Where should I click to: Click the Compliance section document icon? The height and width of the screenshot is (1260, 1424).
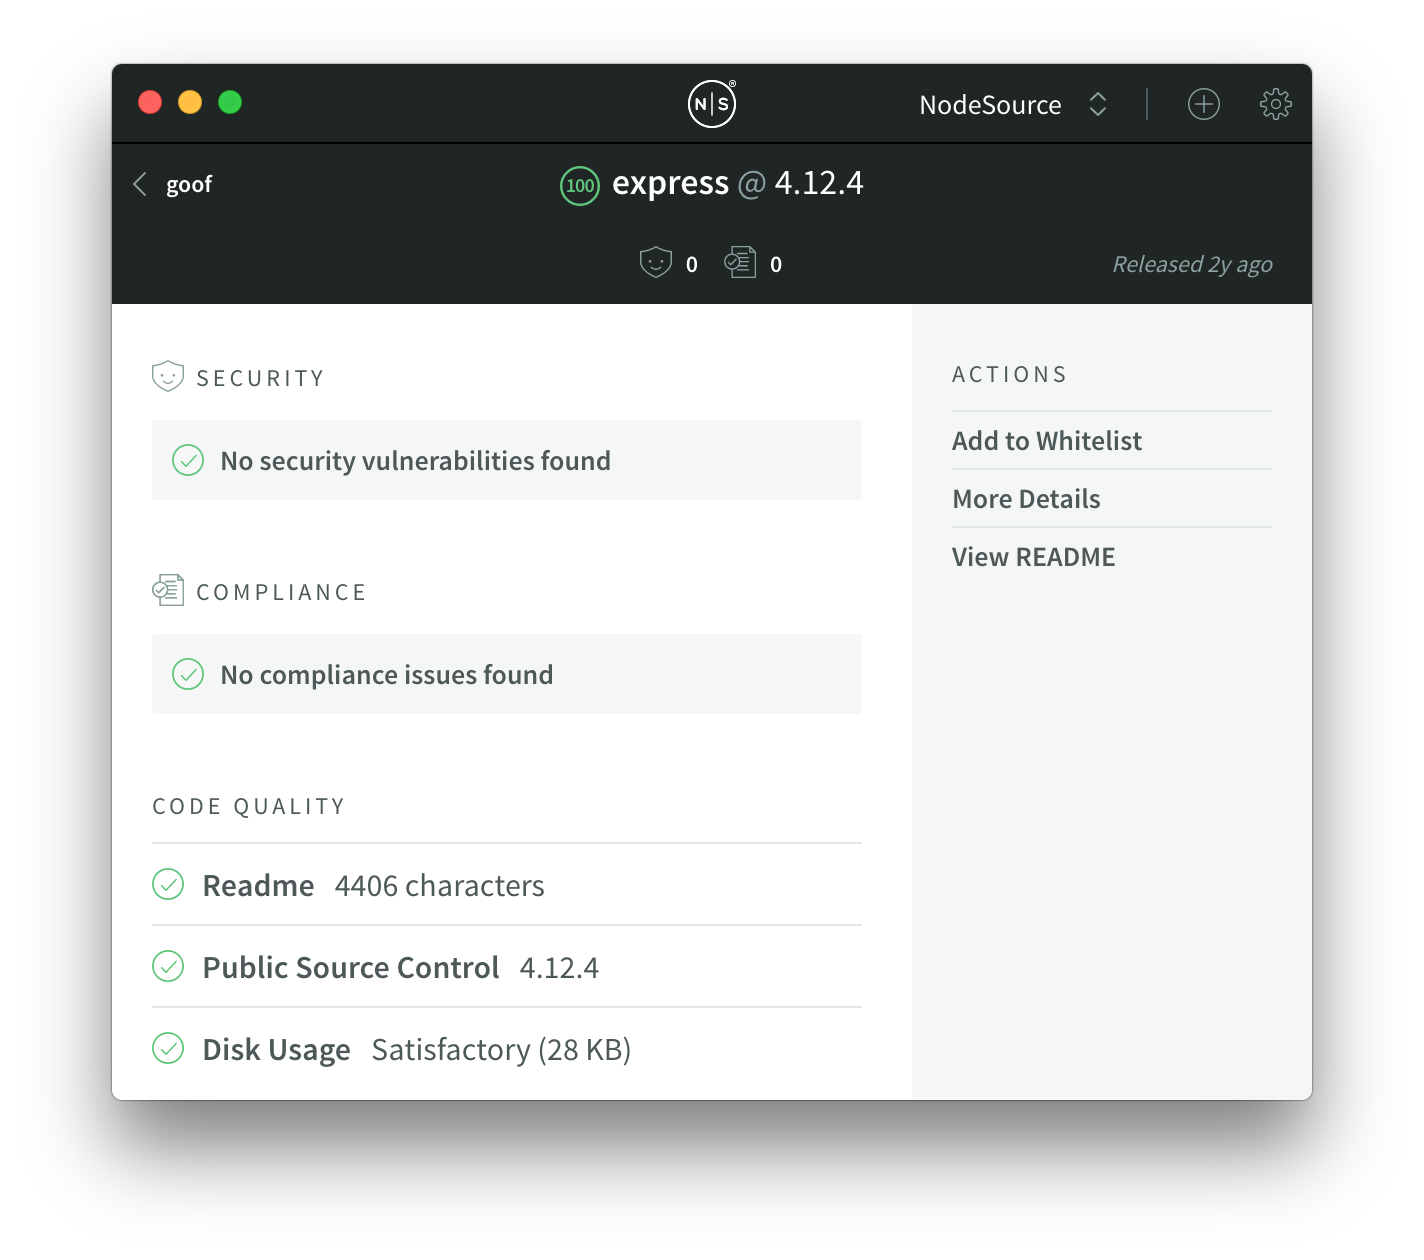[167, 591]
